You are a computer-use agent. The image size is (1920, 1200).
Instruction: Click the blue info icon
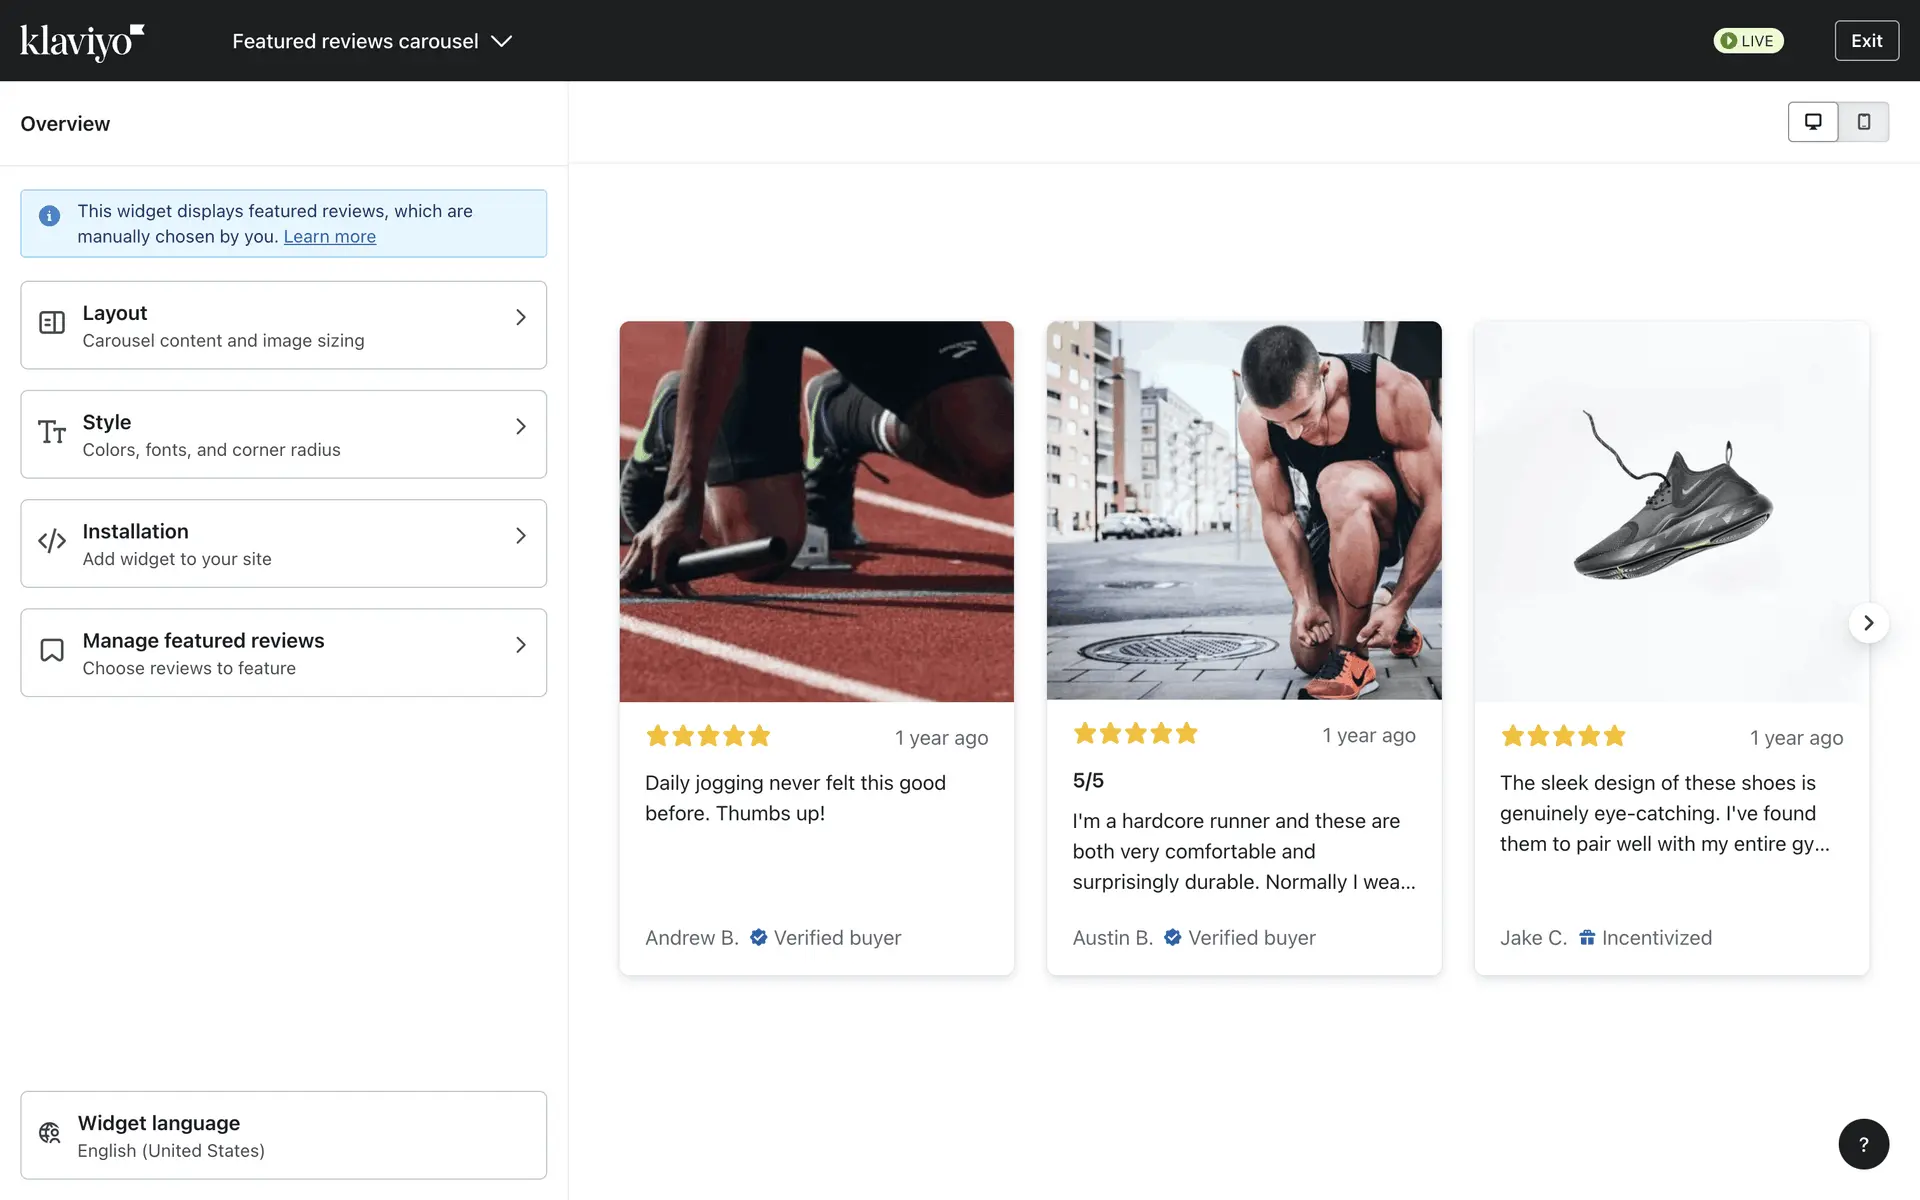[49, 216]
